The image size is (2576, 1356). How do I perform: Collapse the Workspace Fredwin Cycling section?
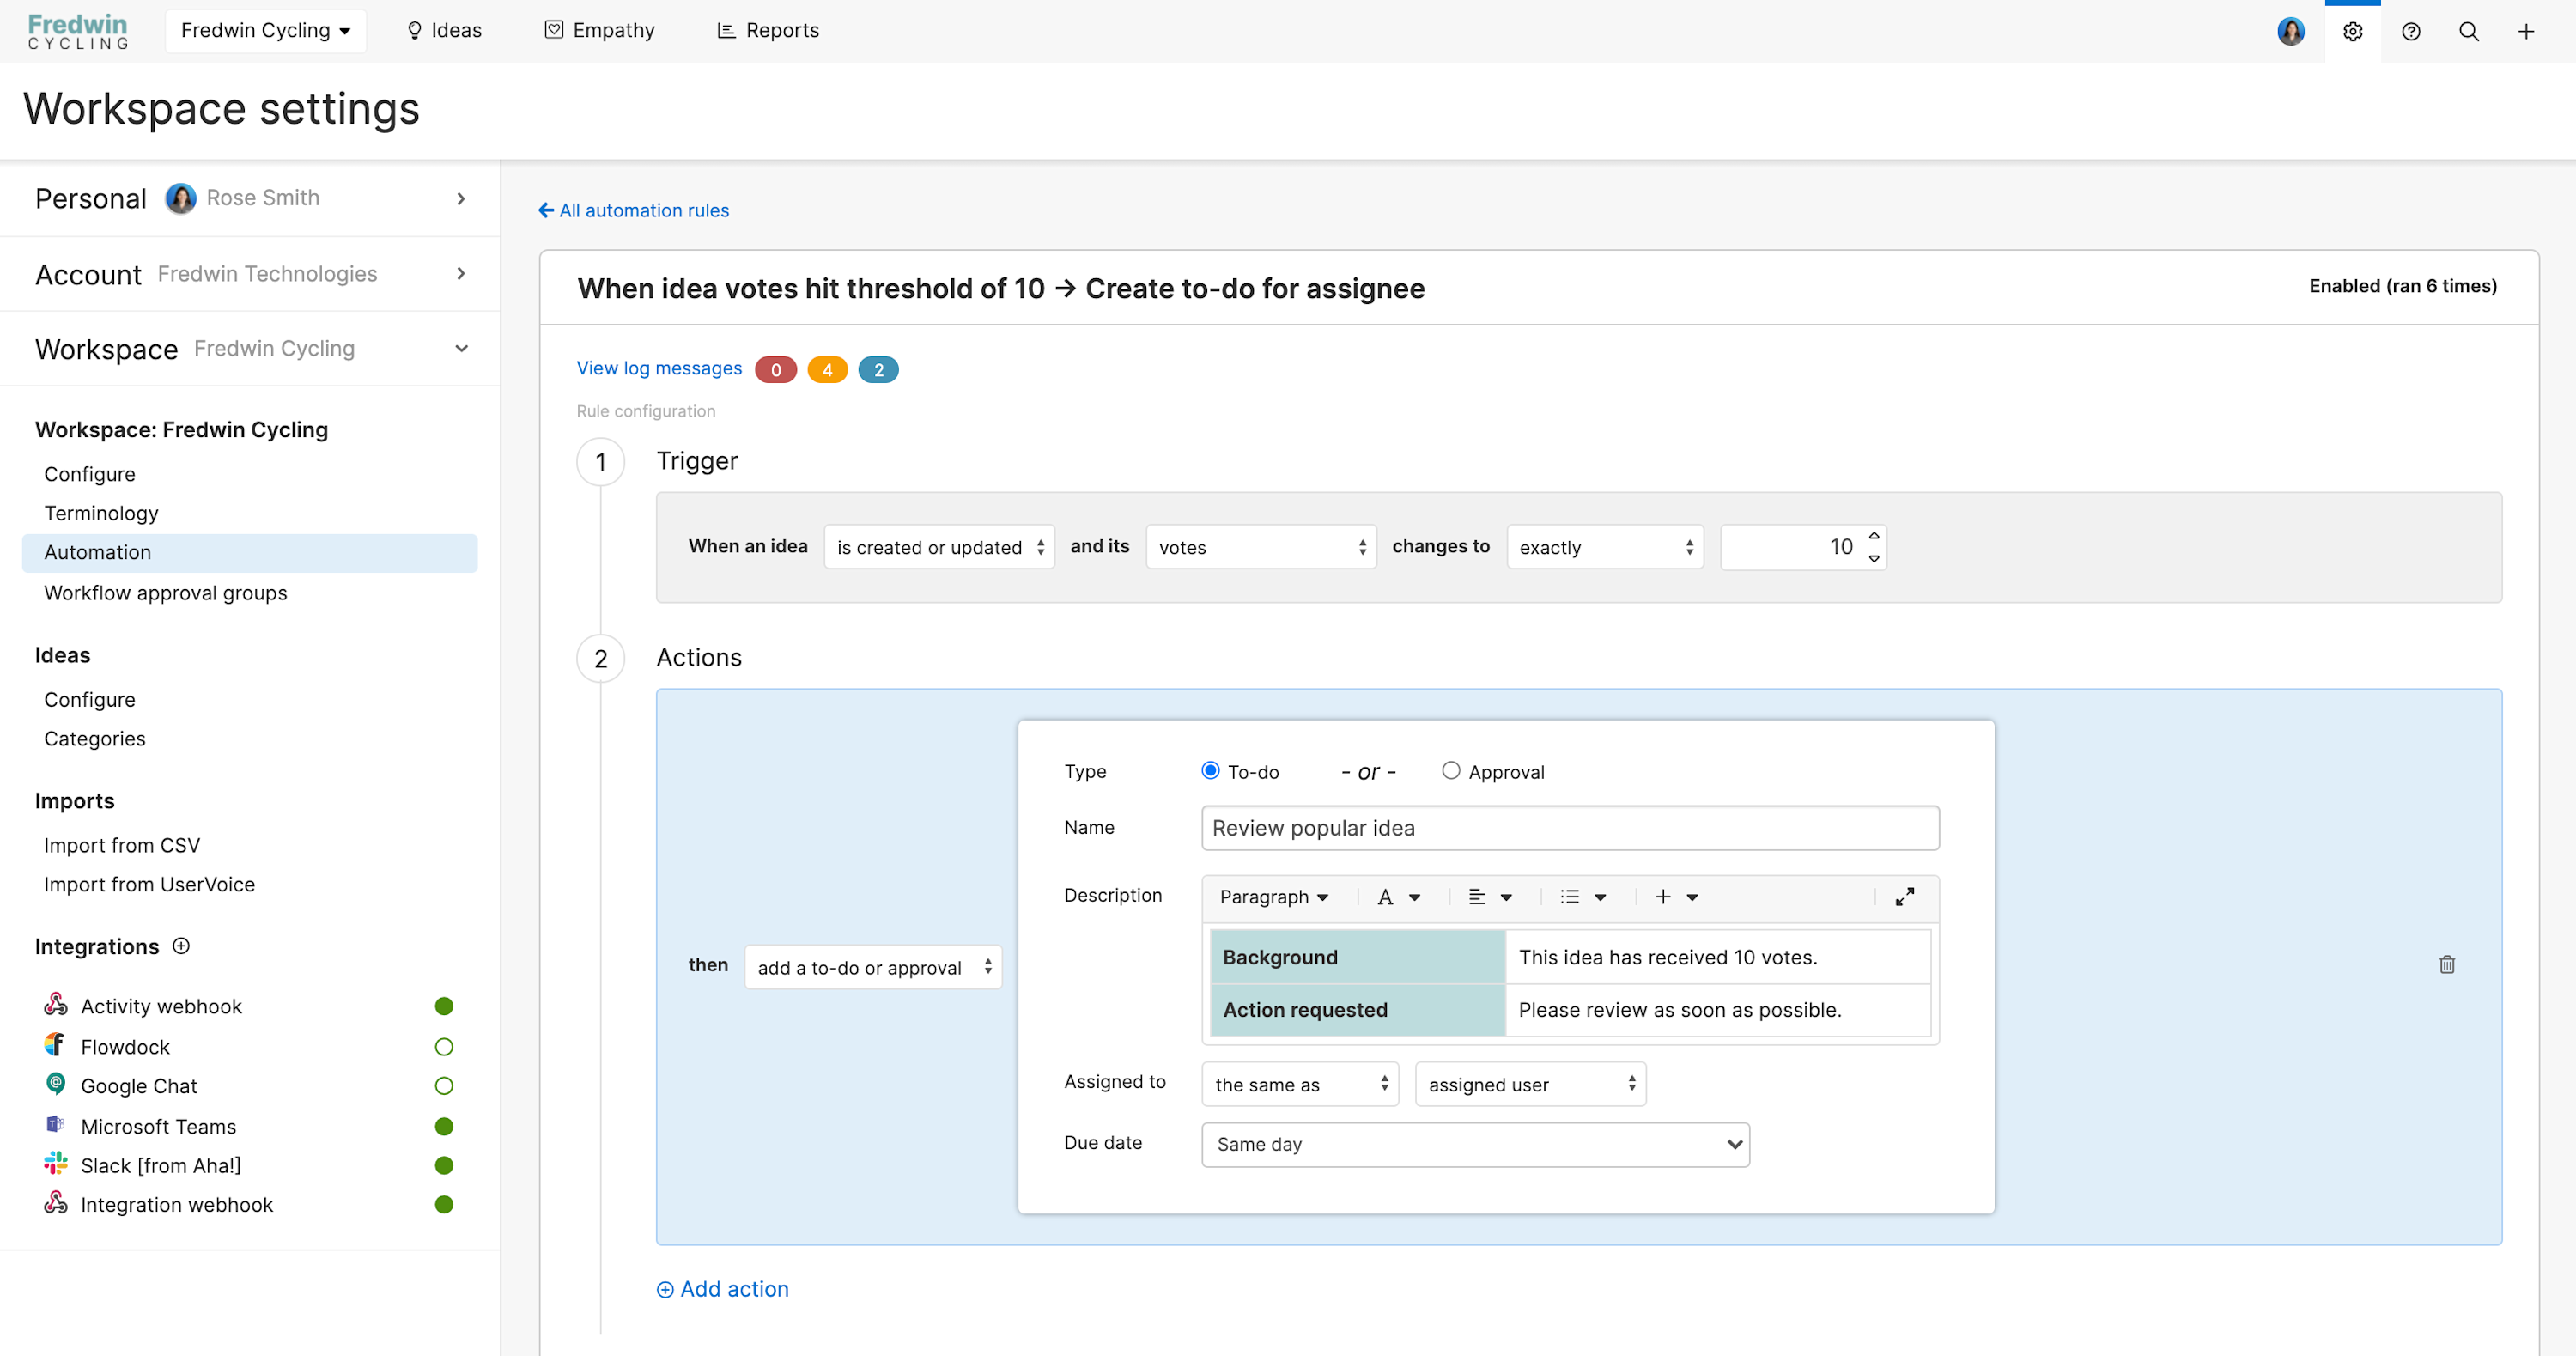pos(461,349)
